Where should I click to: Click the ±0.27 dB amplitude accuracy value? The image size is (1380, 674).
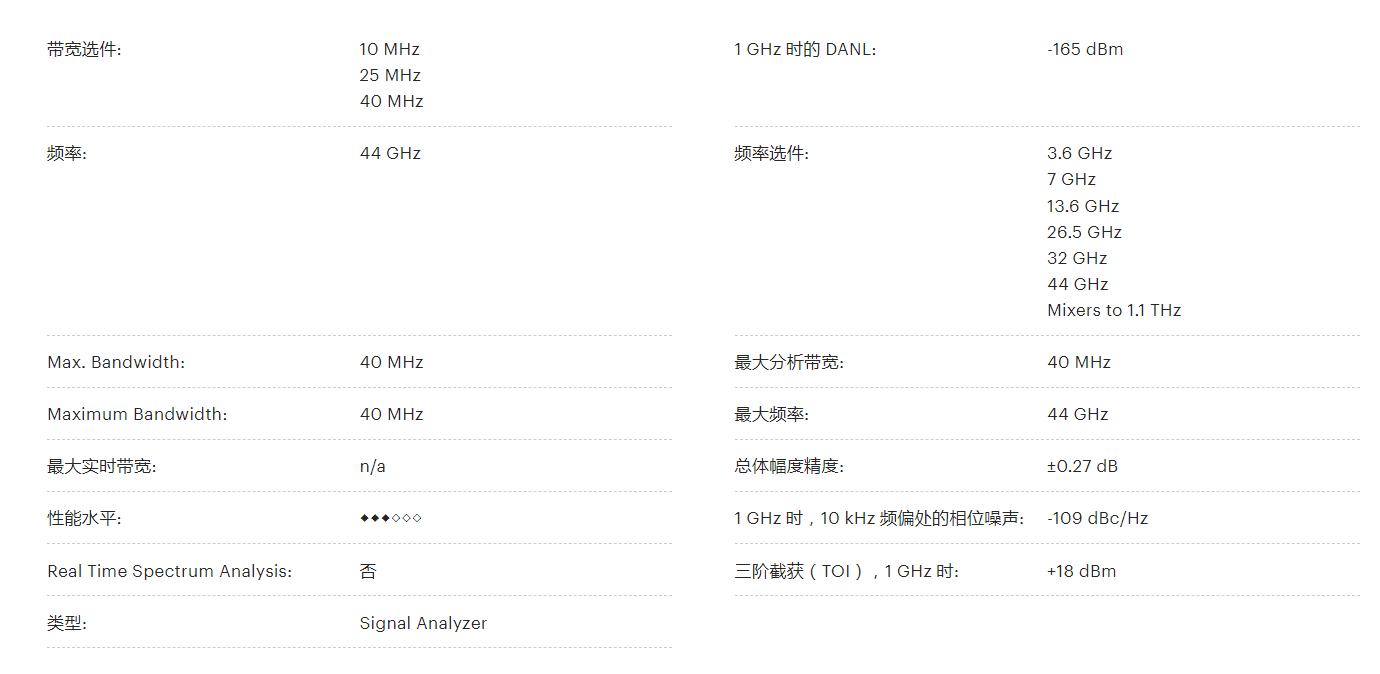[1083, 466]
